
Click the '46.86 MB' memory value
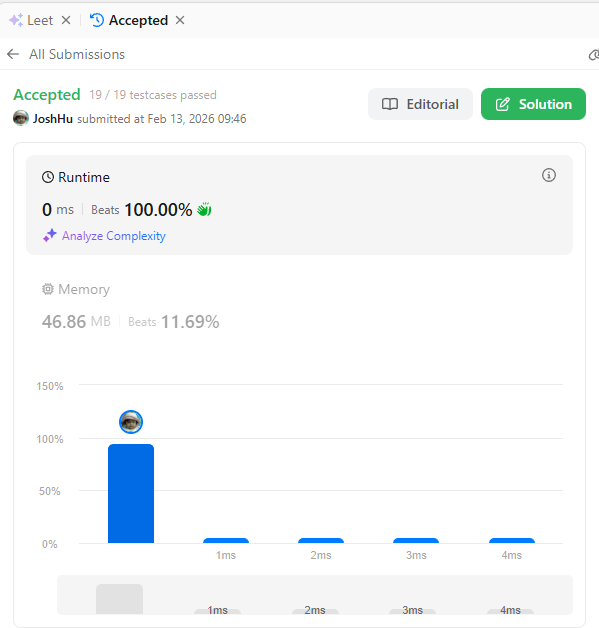pos(76,322)
